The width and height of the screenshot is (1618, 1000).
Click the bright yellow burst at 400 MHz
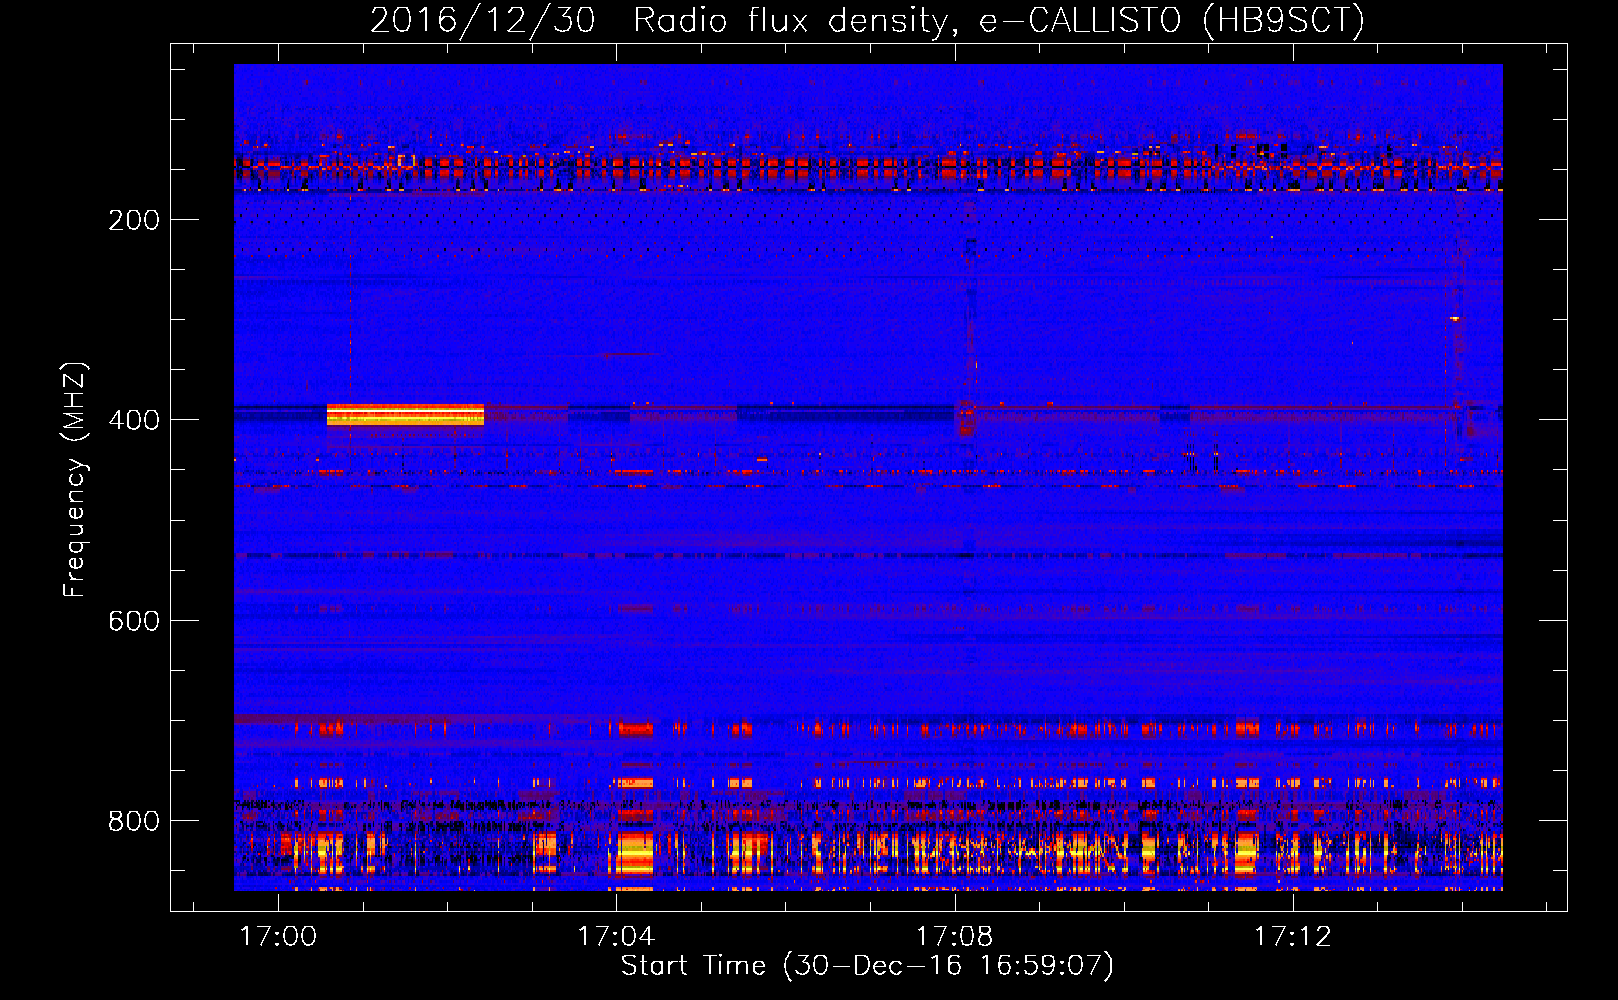pyautogui.click(x=405, y=415)
